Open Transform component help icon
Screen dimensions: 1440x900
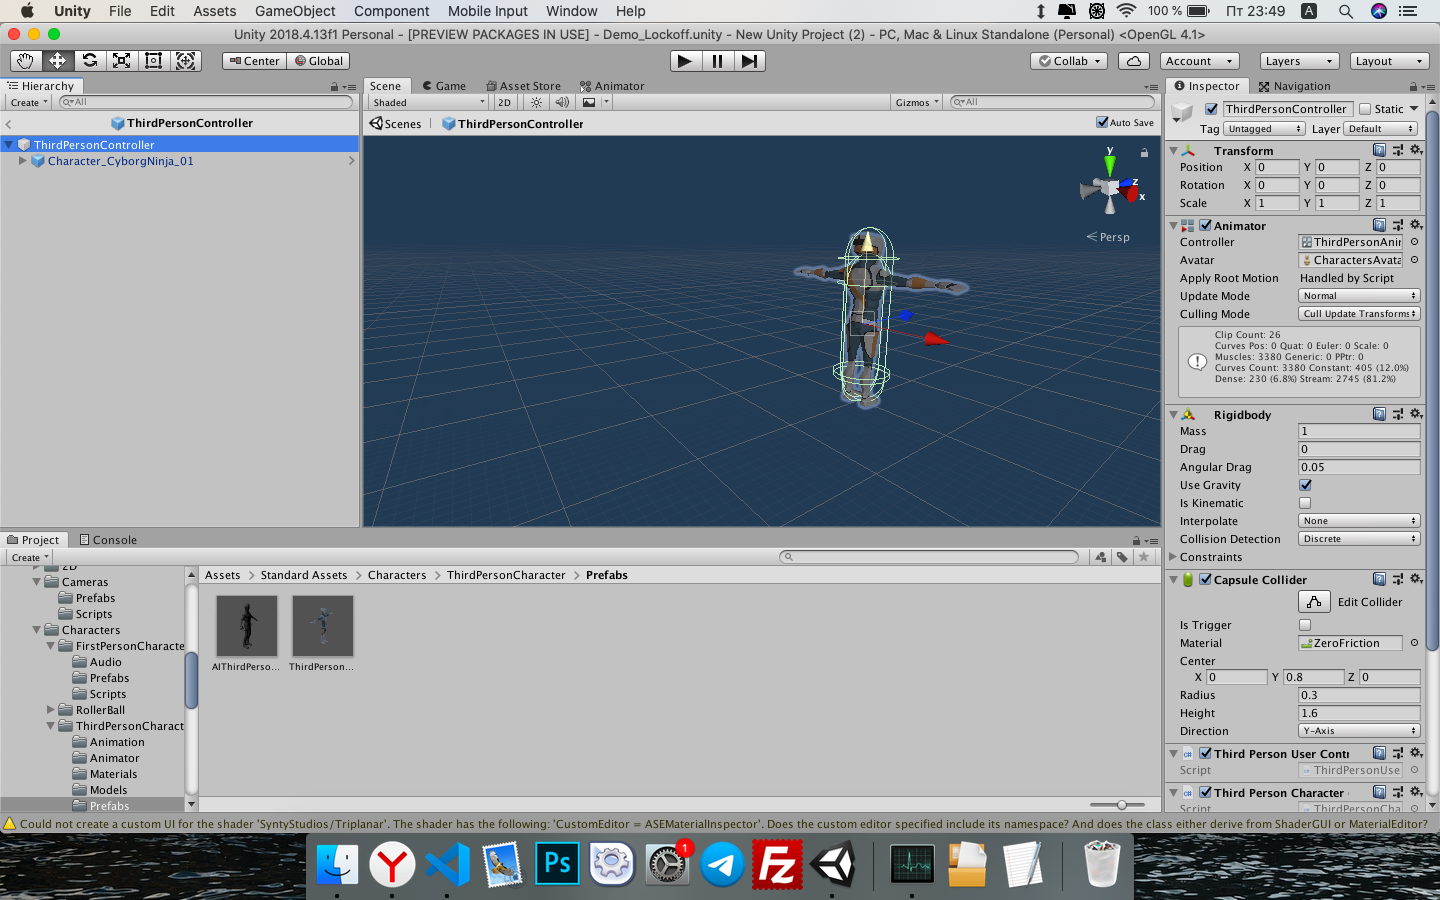[1379, 150]
